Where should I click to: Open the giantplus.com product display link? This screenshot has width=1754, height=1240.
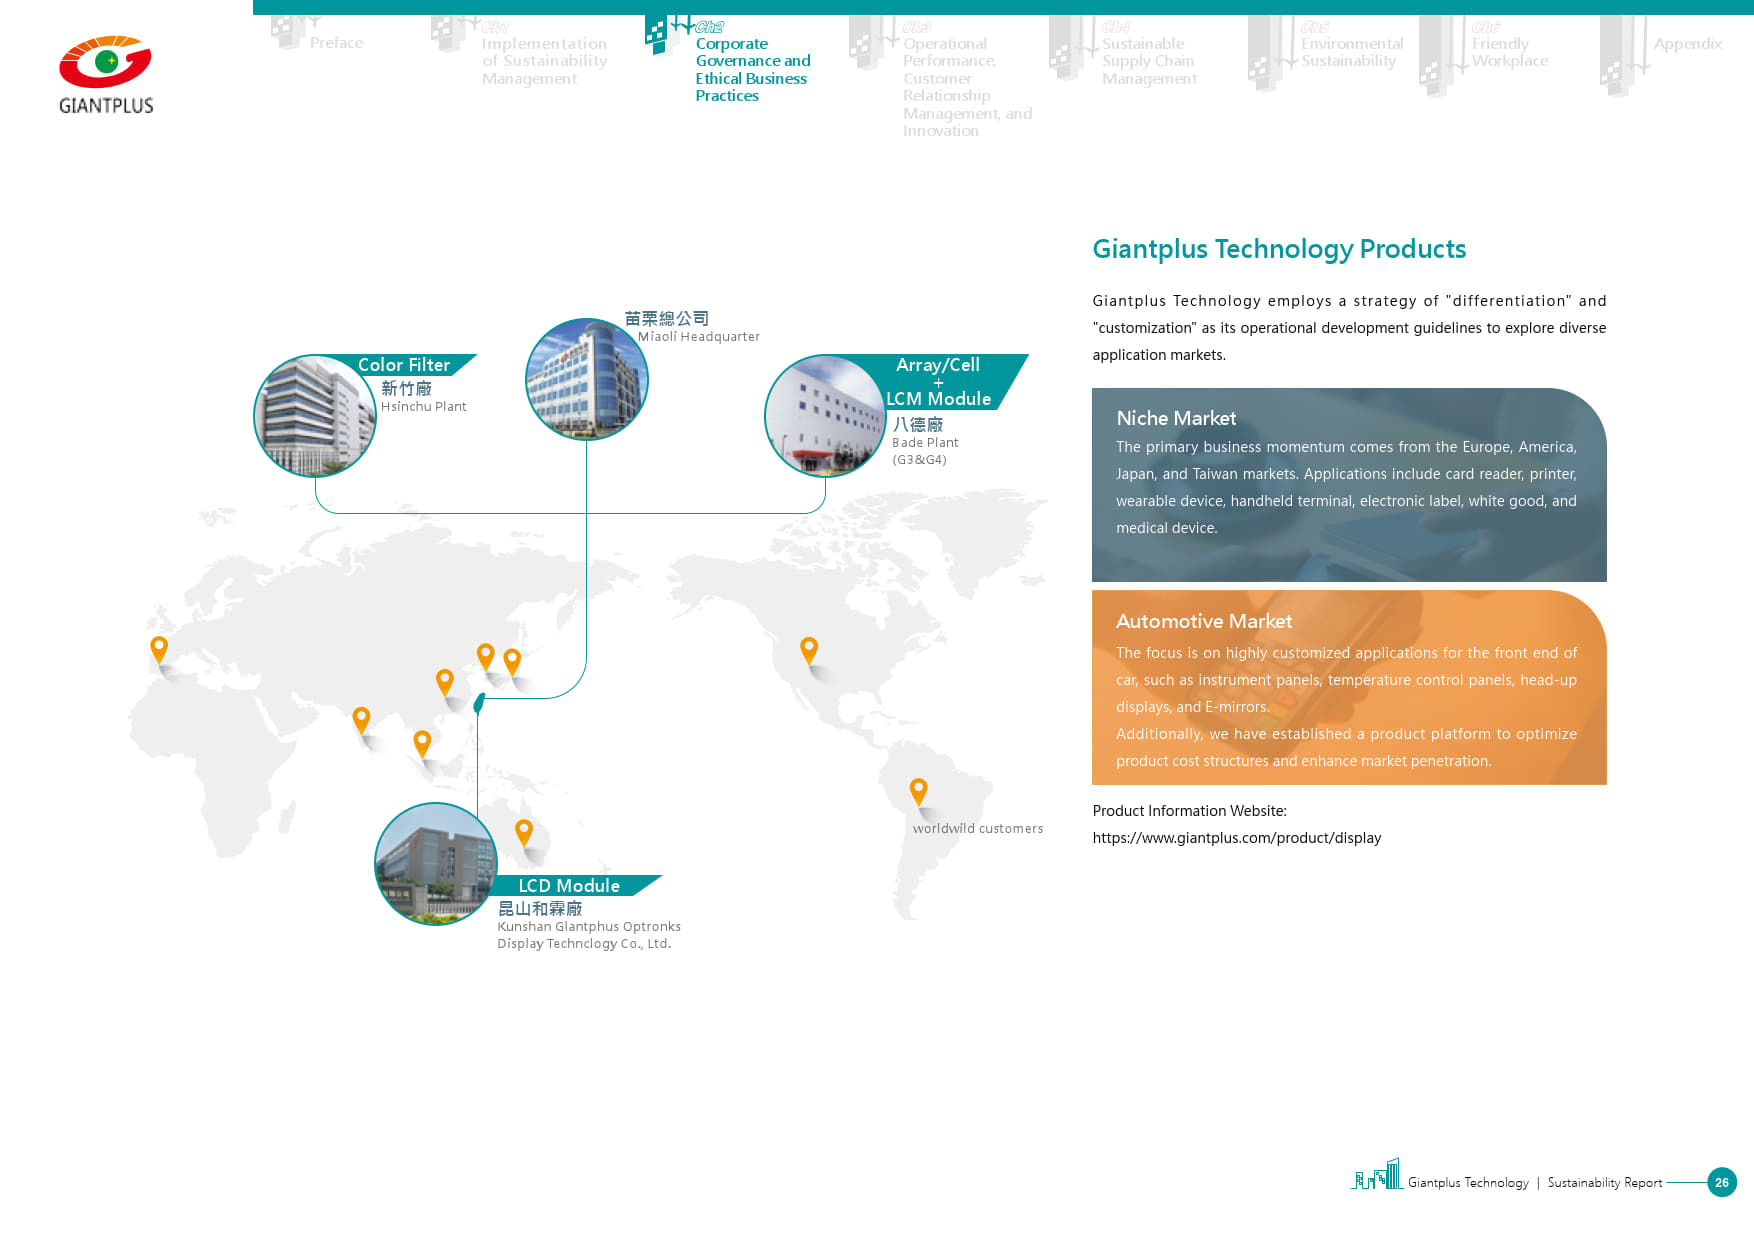coord(1236,838)
